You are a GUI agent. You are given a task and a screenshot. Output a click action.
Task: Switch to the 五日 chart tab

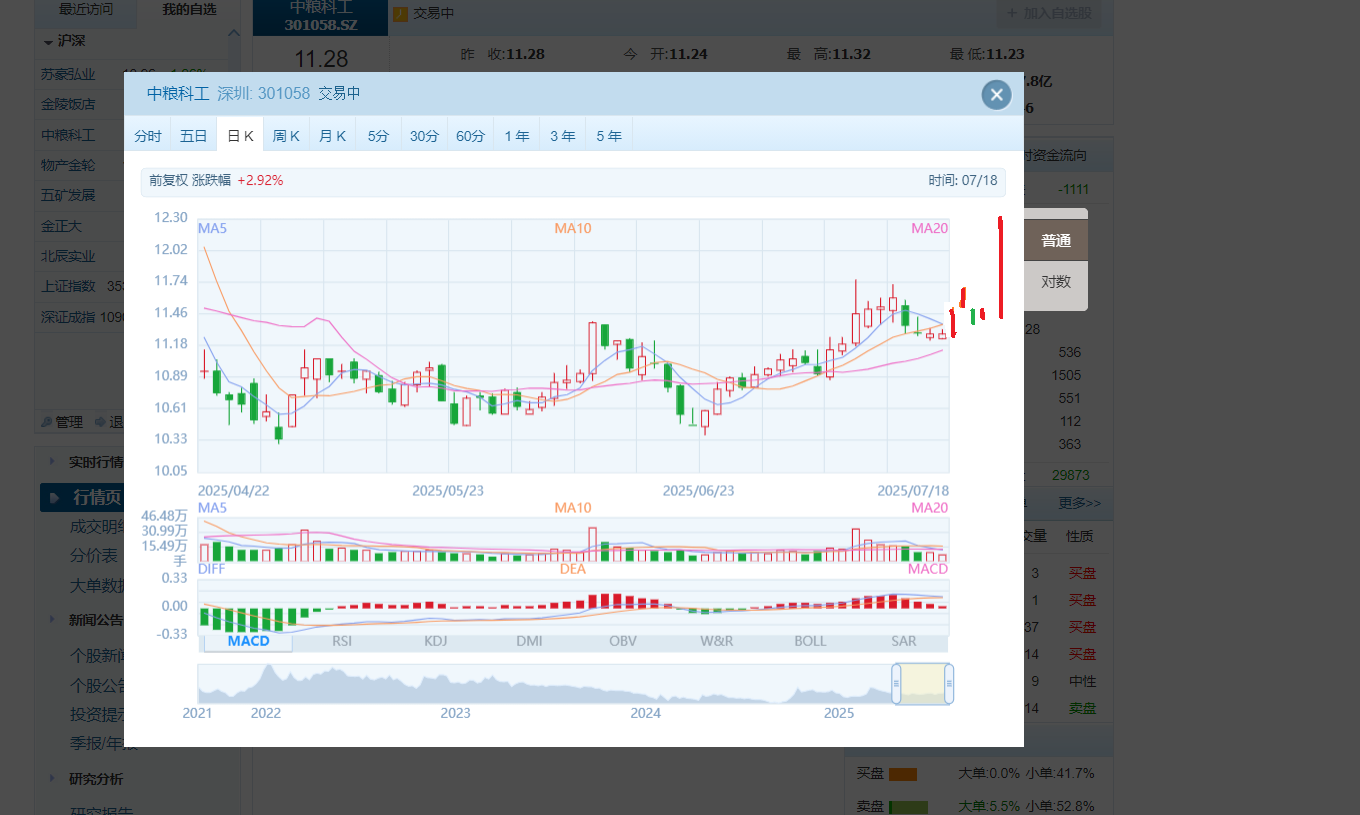pos(194,135)
